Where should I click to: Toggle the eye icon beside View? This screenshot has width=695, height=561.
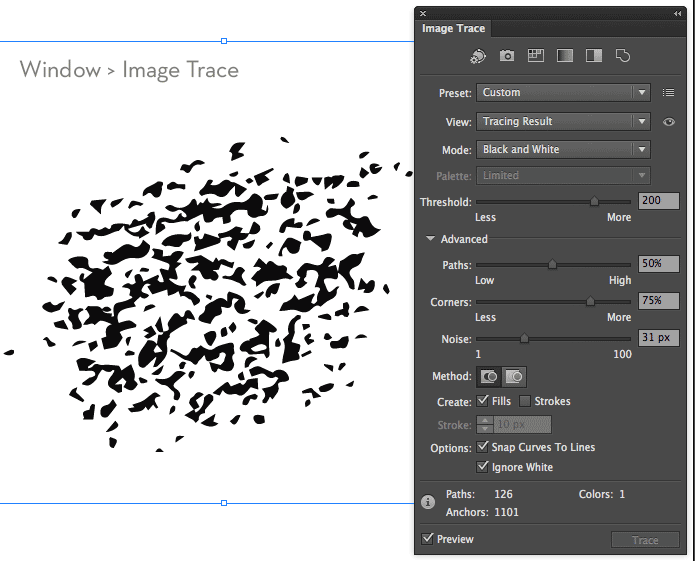669,122
